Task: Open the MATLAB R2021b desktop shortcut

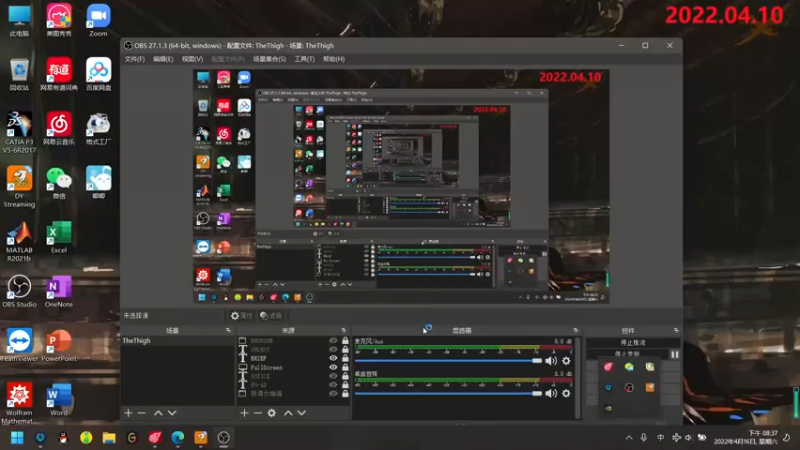Action: (x=19, y=242)
